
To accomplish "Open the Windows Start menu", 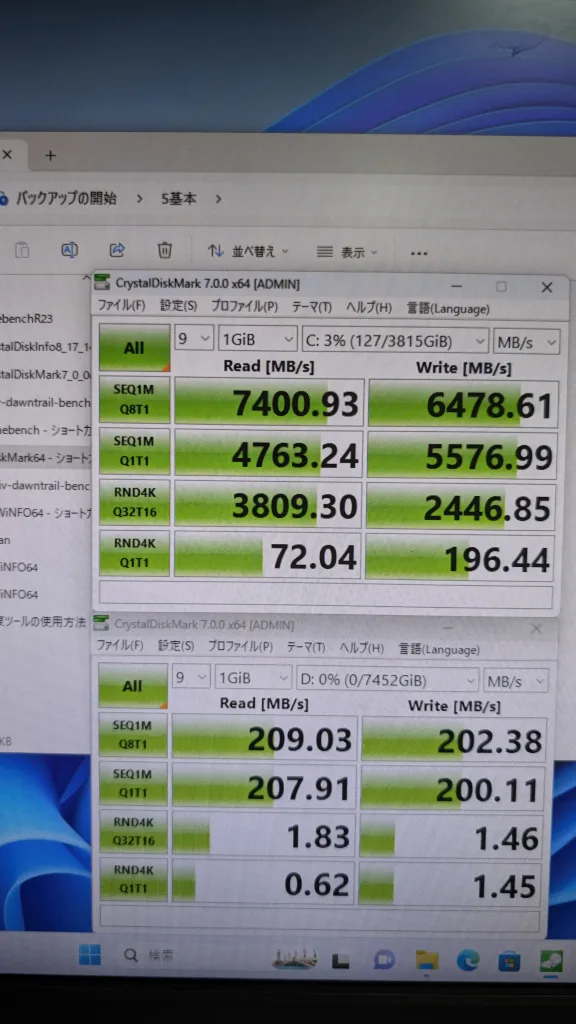I will click(x=89, y=955).
